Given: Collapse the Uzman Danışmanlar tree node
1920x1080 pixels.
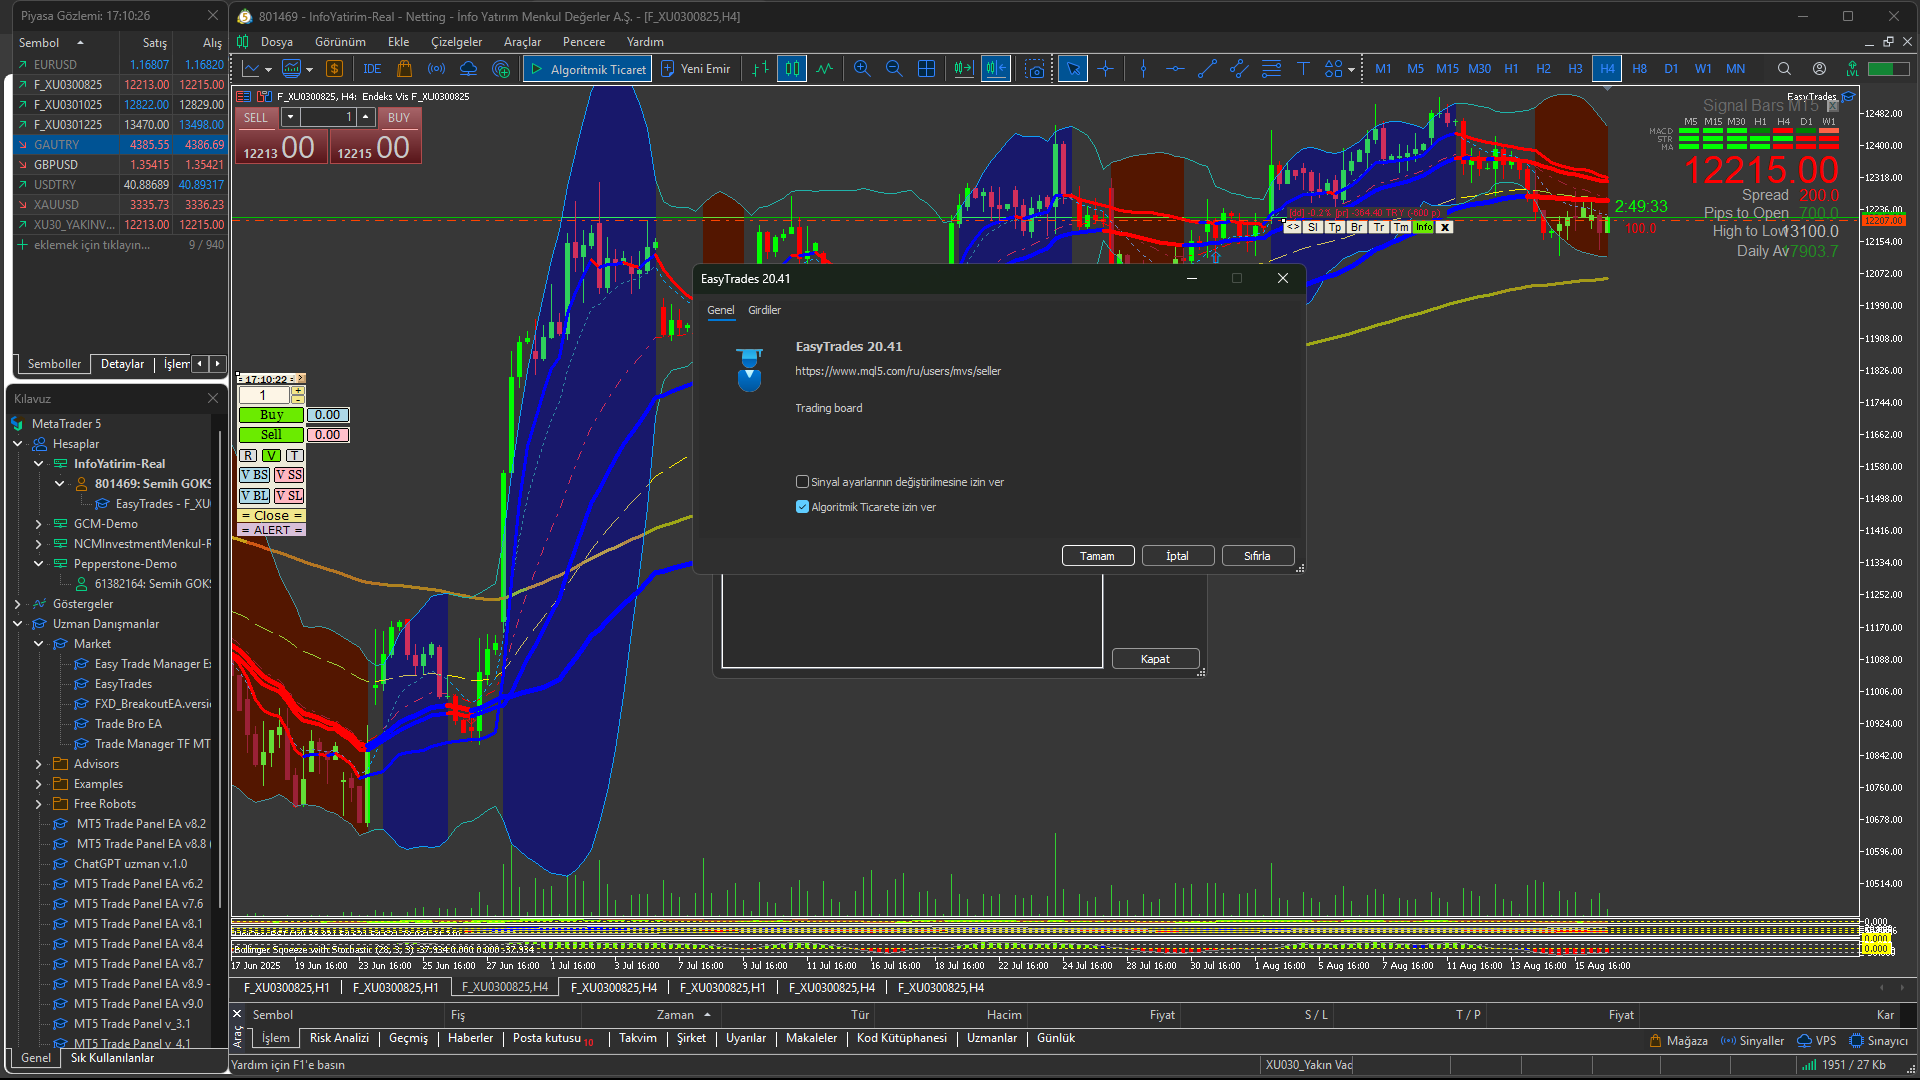Looking at the screenshot, I should (17, 624).
